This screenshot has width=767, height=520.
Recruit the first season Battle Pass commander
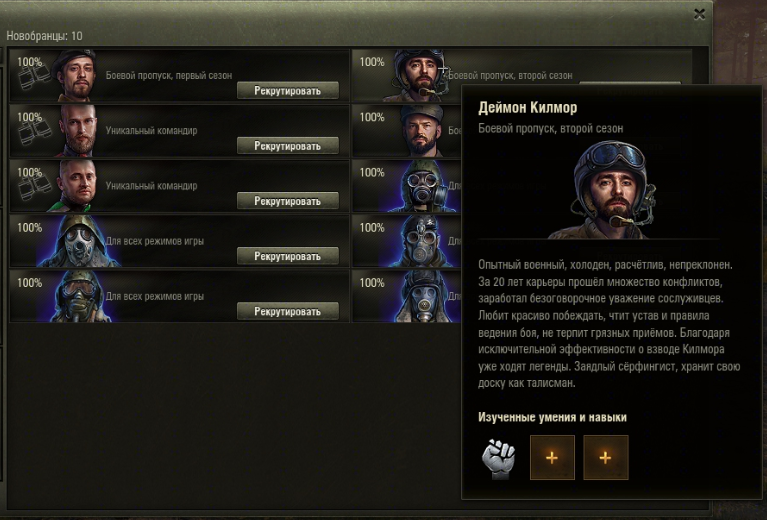point(288,90)
